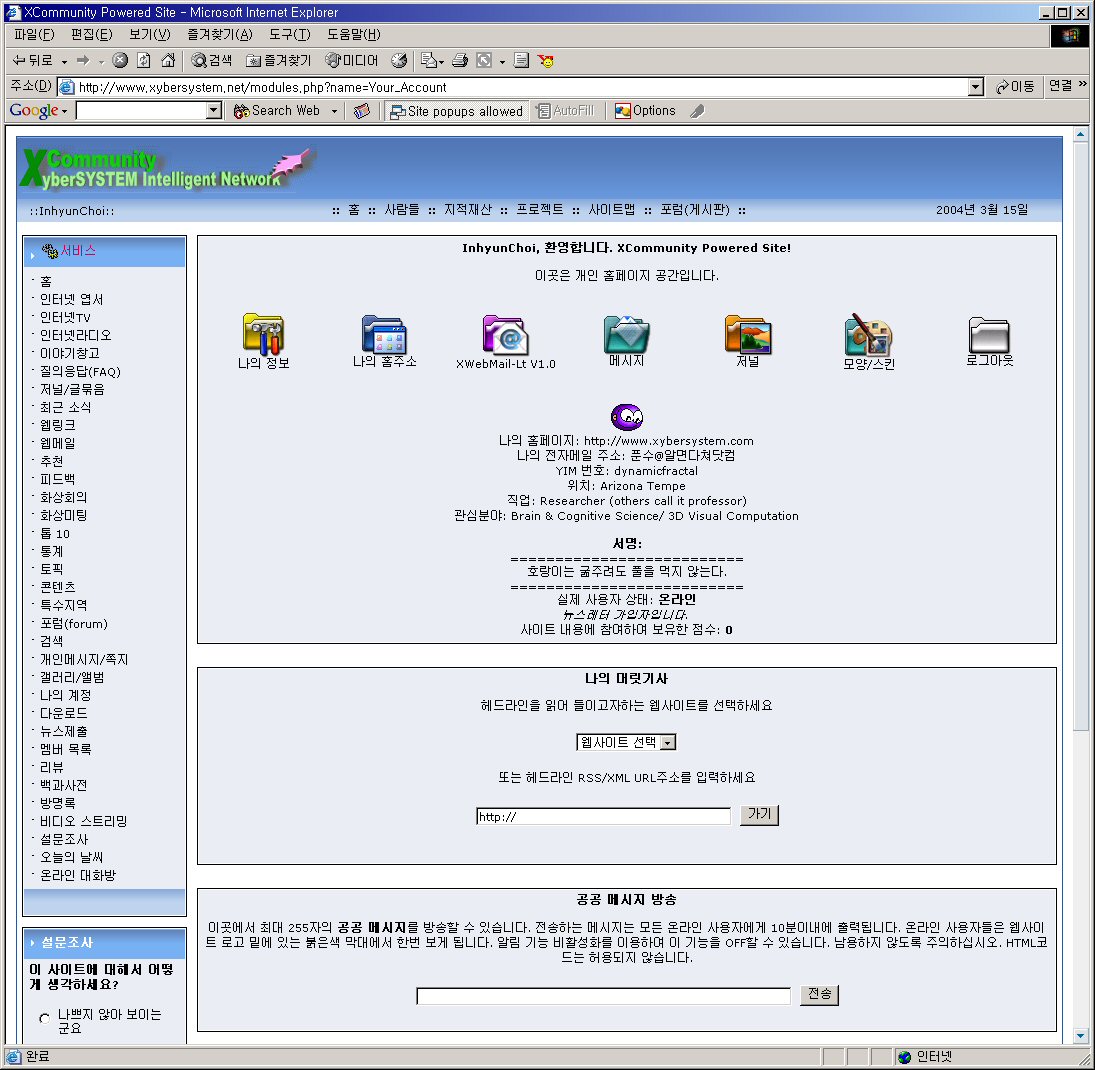Click the 가기 button next to URL field
Viewport: 1095px width, 1070px height.
(x=759, y=815)
